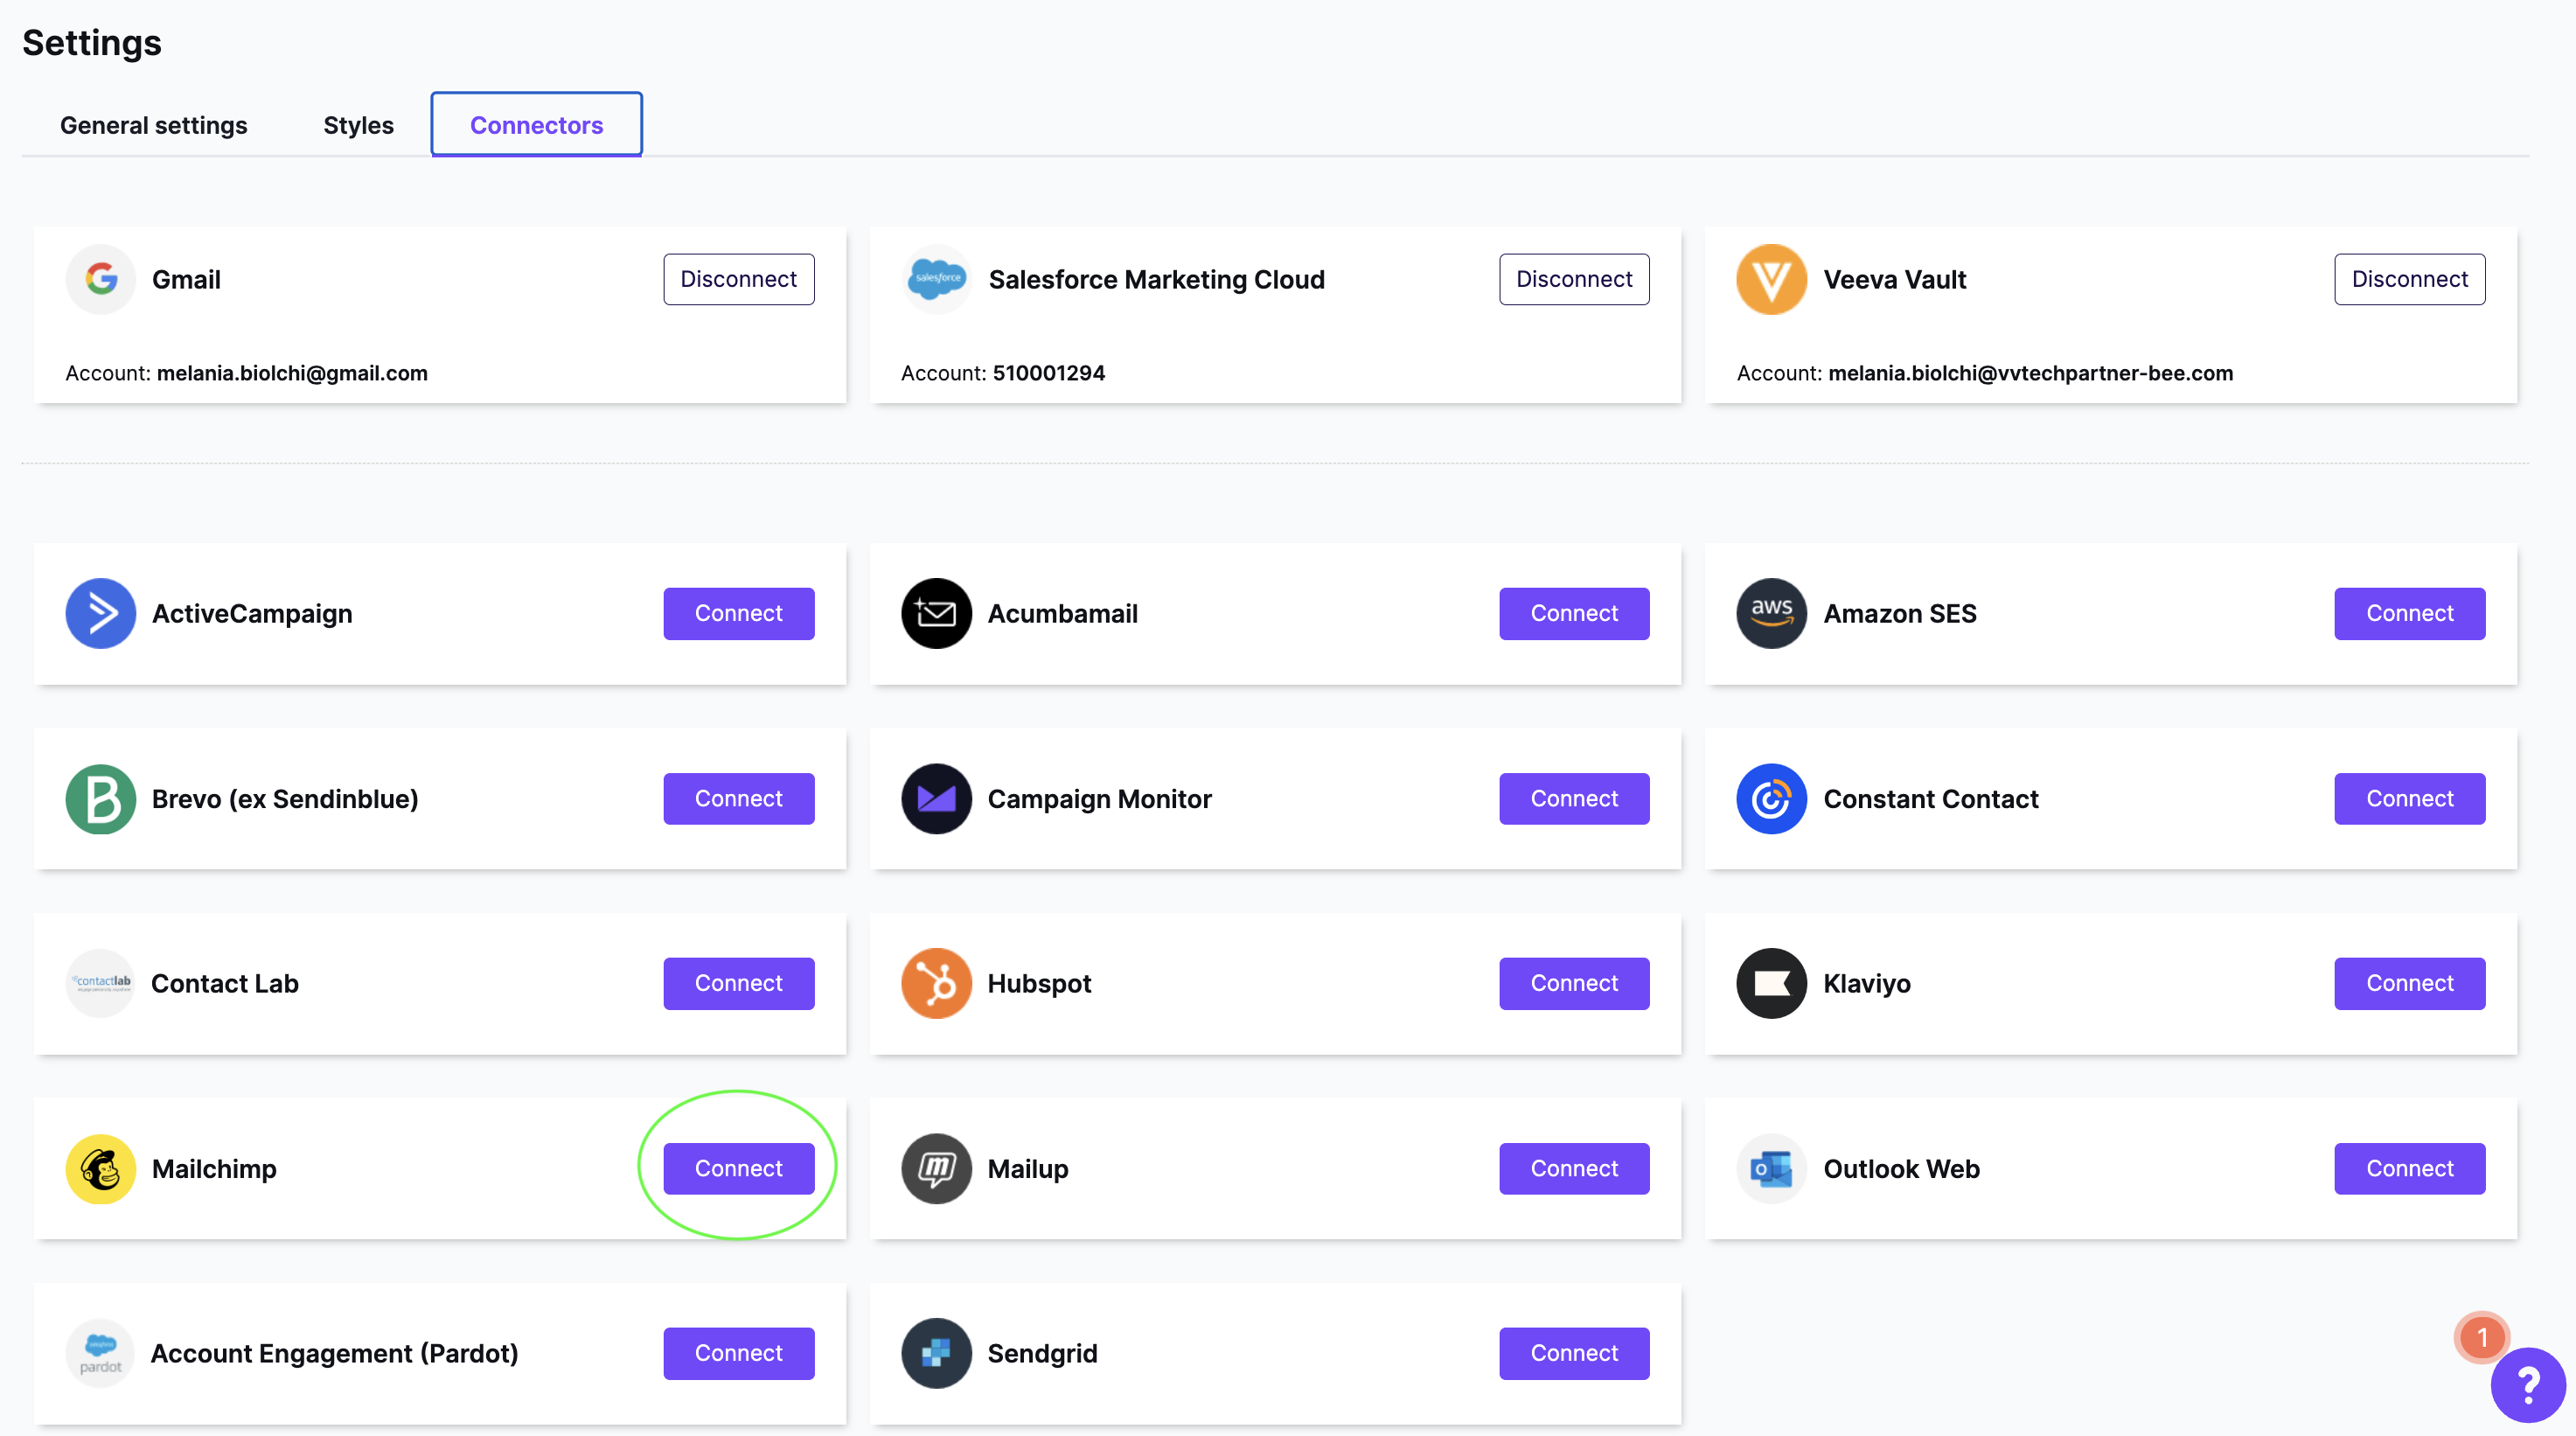Viewport: 2576px width, 1436px height.
Task: Connect Mailup
Action: (1574, 1169)
